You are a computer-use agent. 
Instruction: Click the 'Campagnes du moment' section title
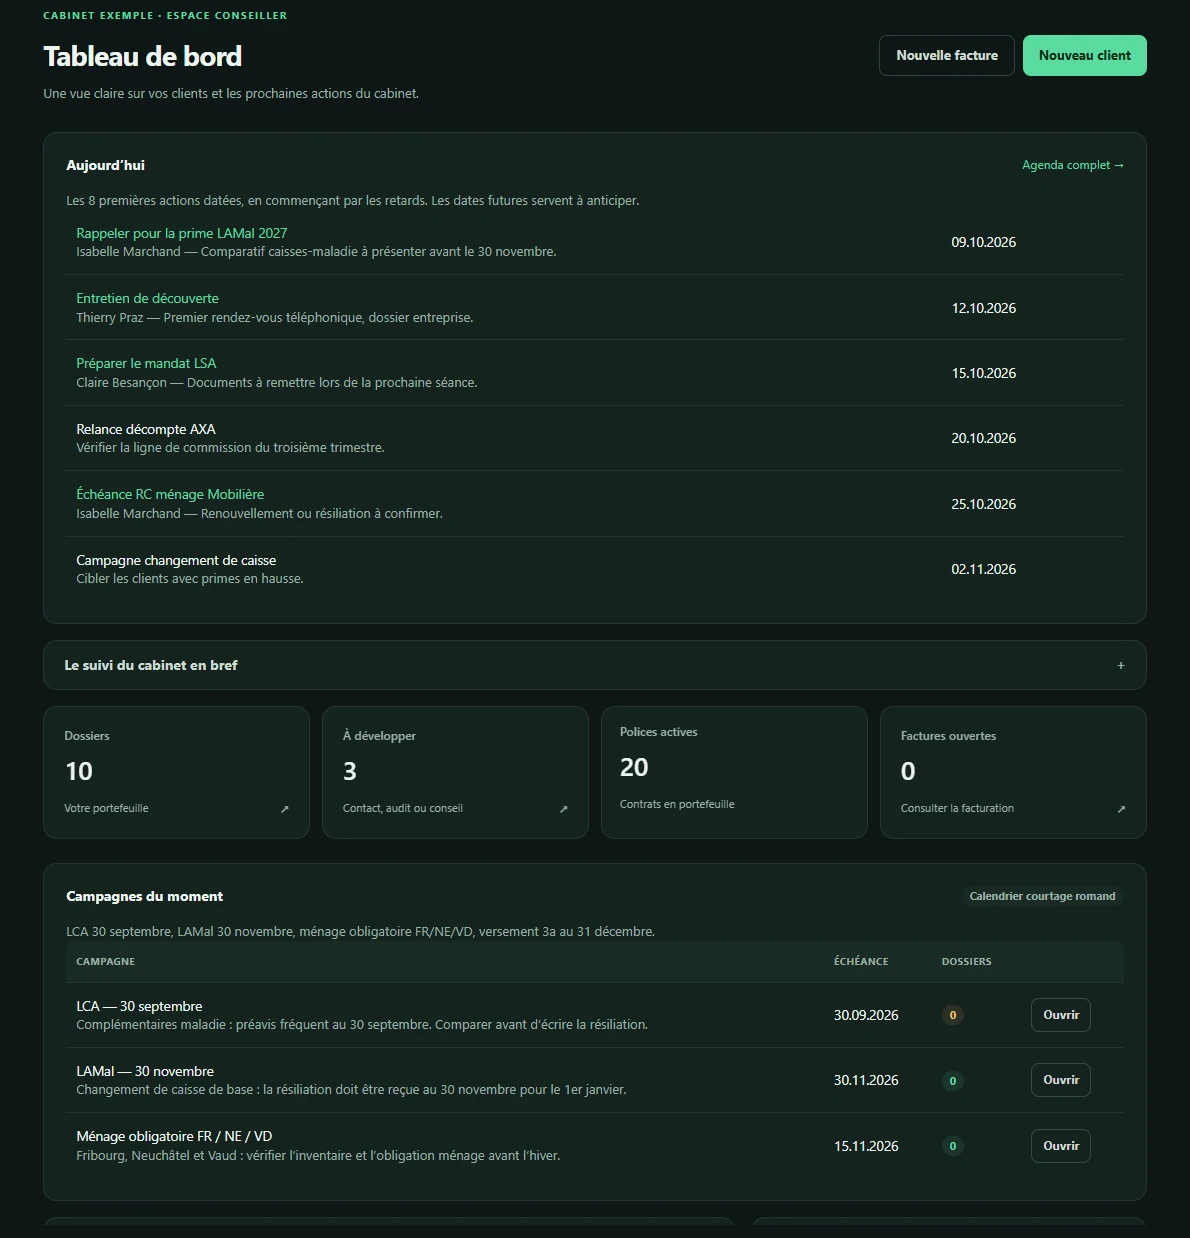144,896
